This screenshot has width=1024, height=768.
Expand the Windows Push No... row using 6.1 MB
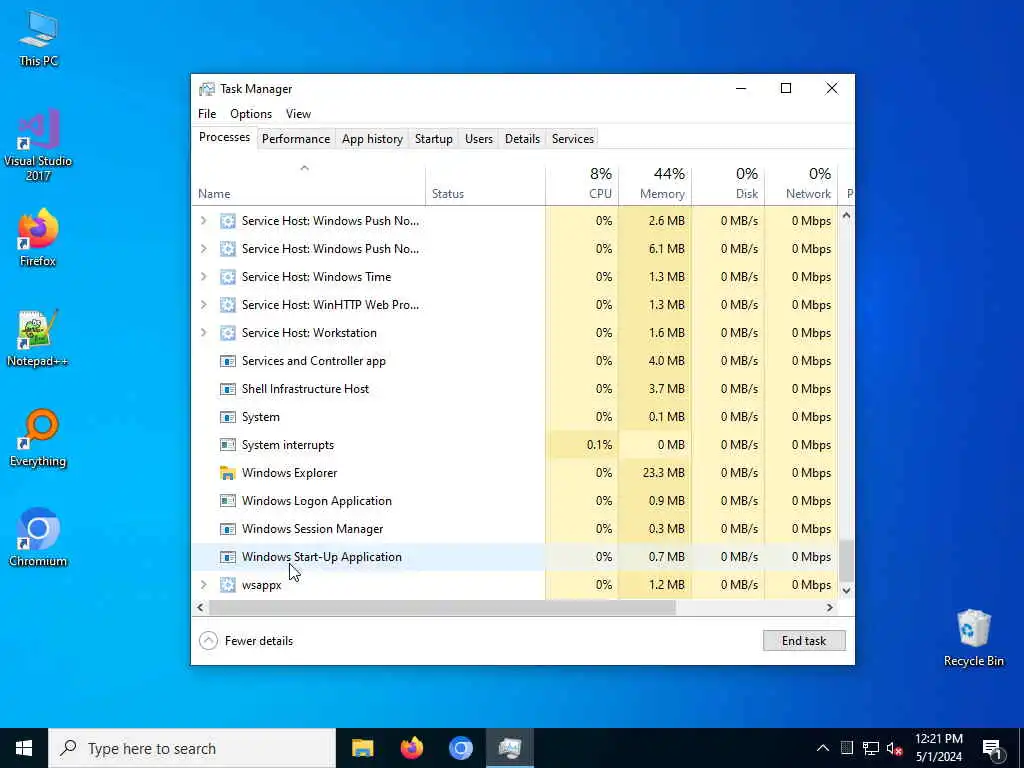coord(204,249)
